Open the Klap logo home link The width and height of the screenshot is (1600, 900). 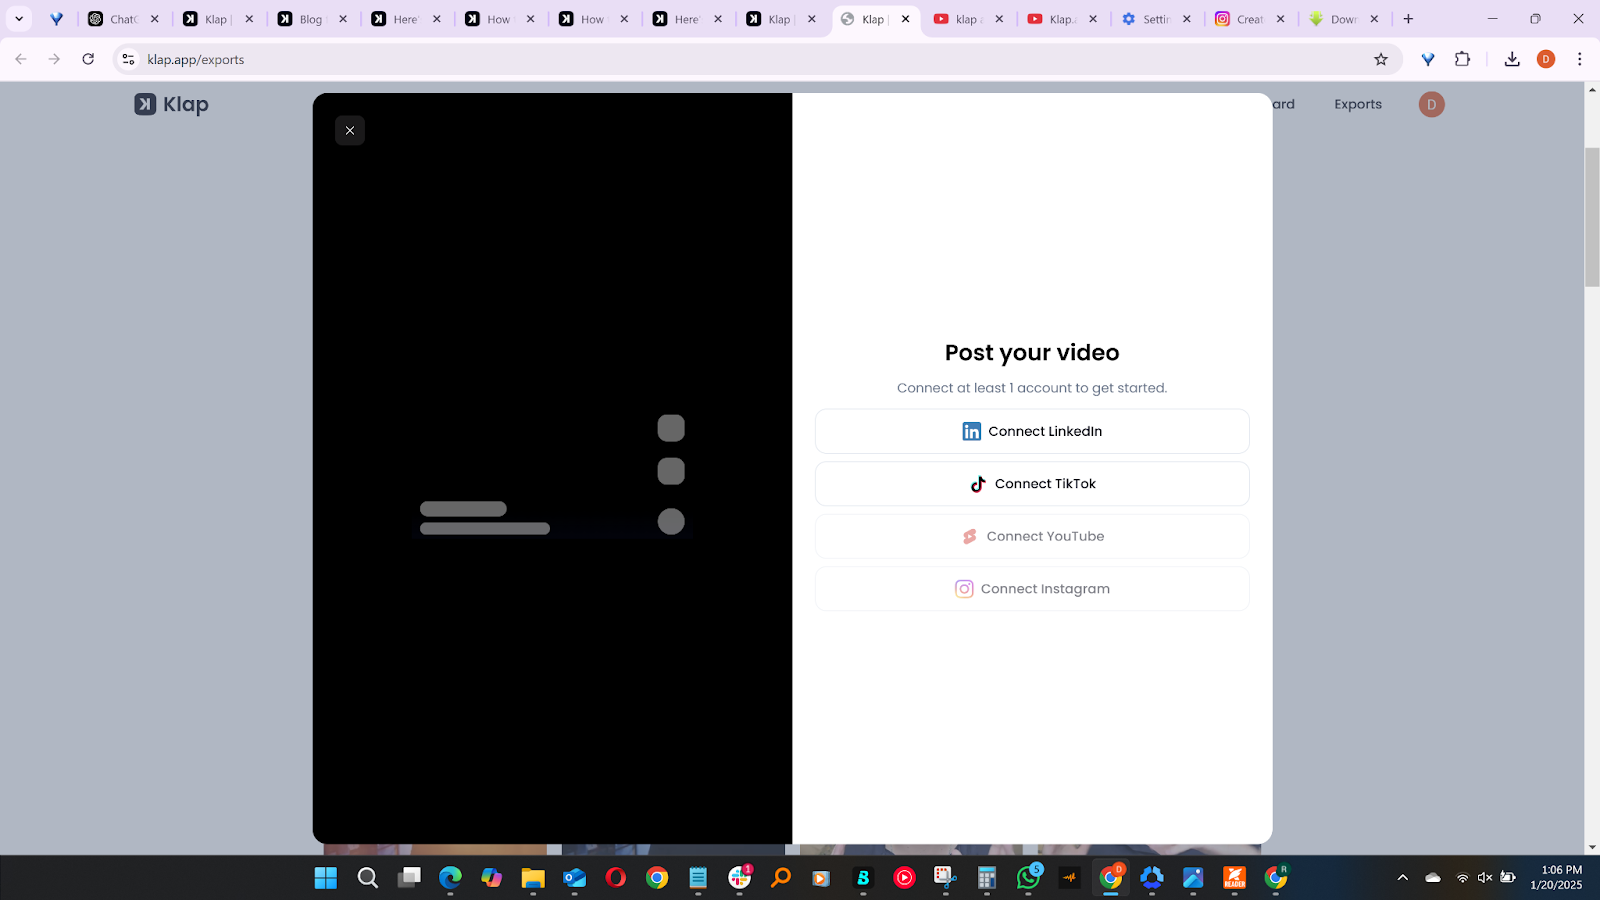click(172, 105)
